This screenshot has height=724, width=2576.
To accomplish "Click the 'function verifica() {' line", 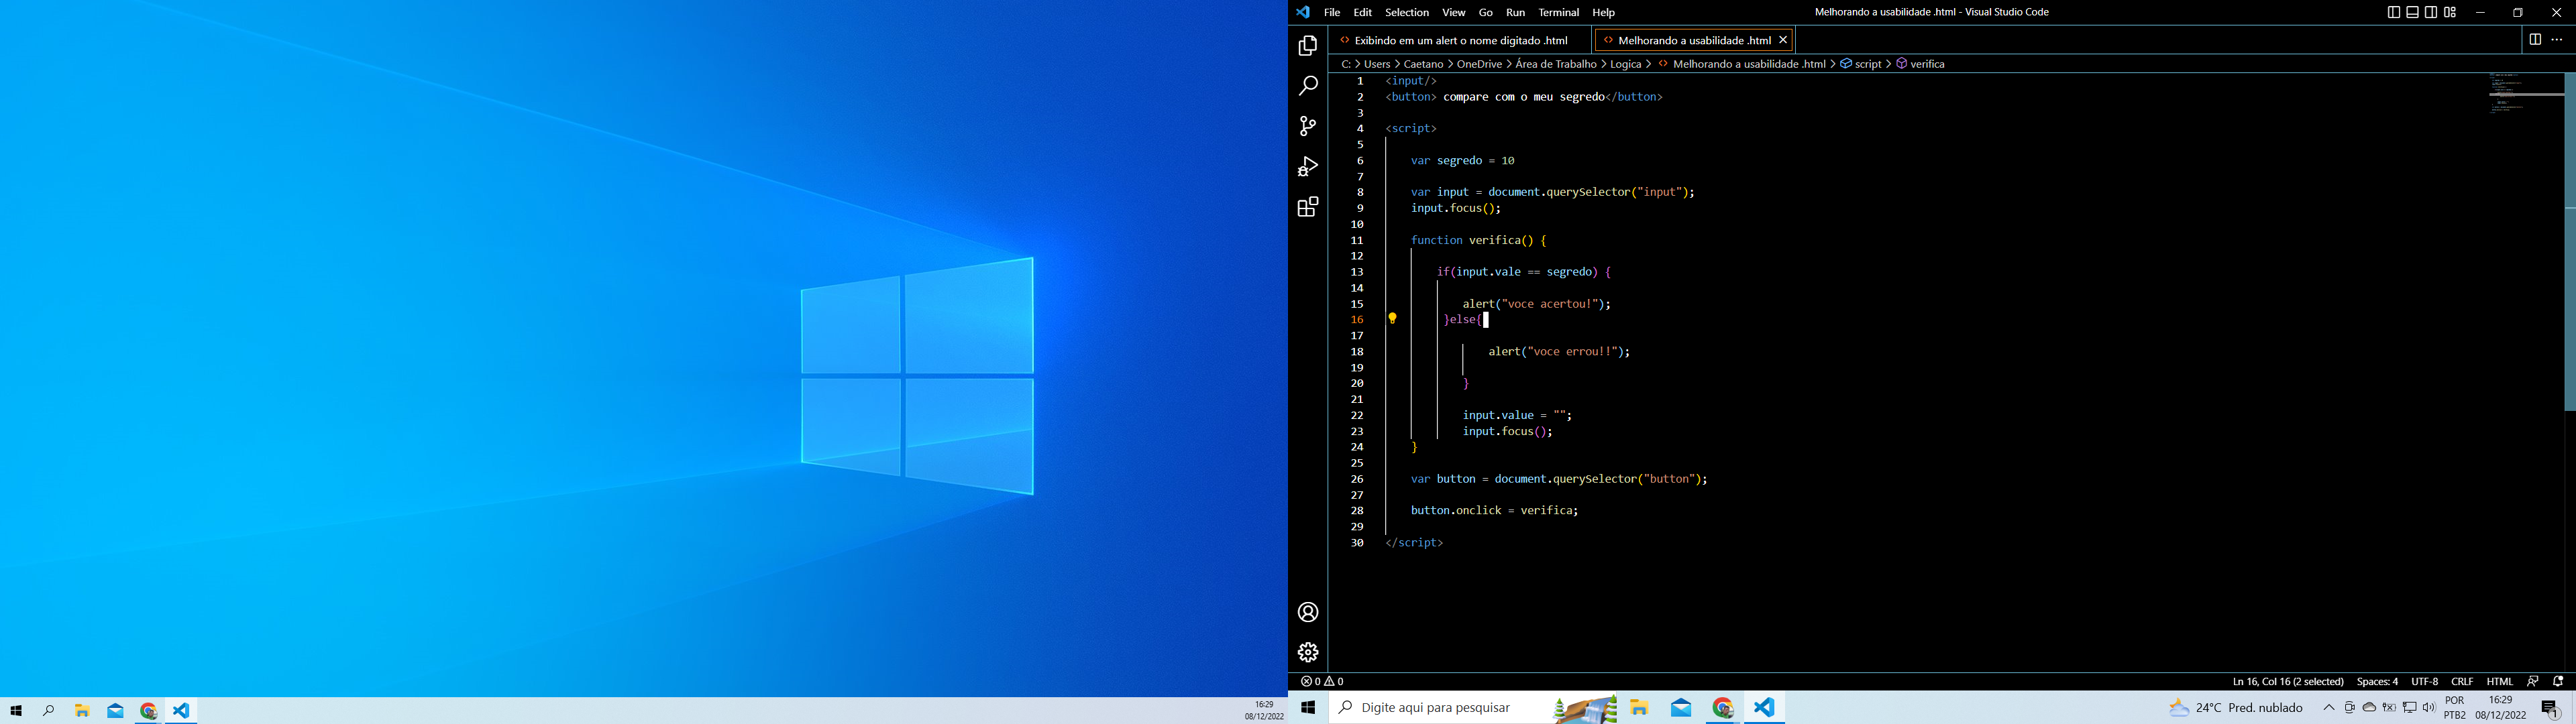I will [1478, 240].
